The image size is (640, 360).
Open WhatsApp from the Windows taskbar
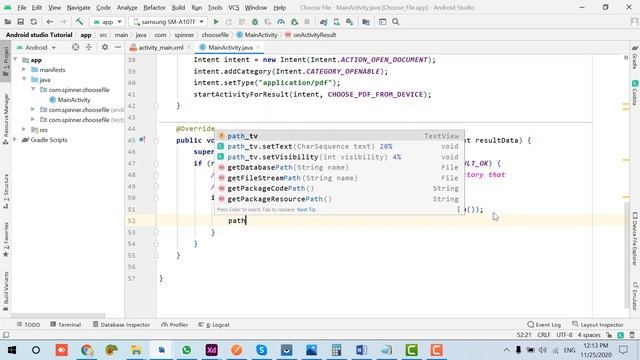tap(187, 350)
